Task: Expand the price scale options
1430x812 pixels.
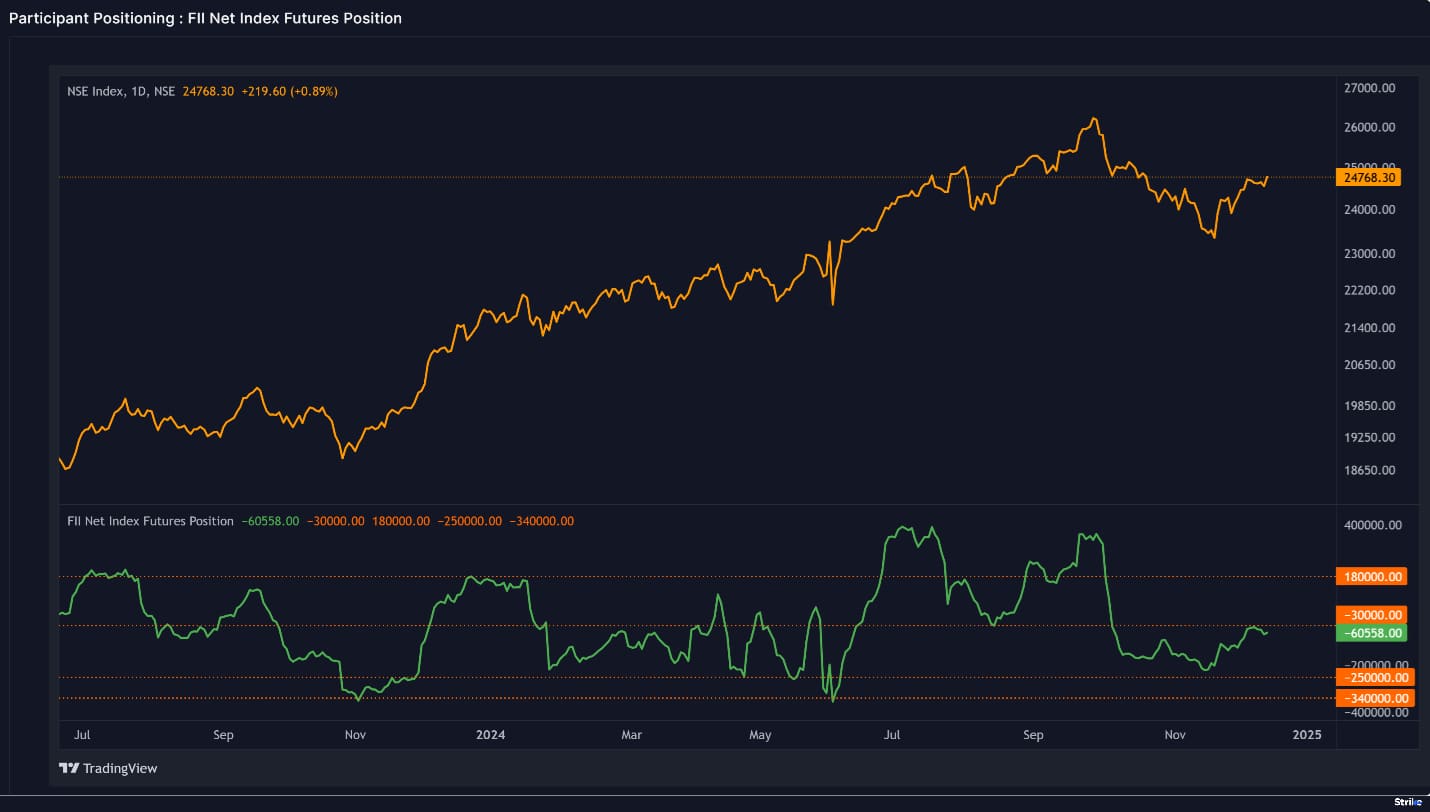Action: 1372,300
